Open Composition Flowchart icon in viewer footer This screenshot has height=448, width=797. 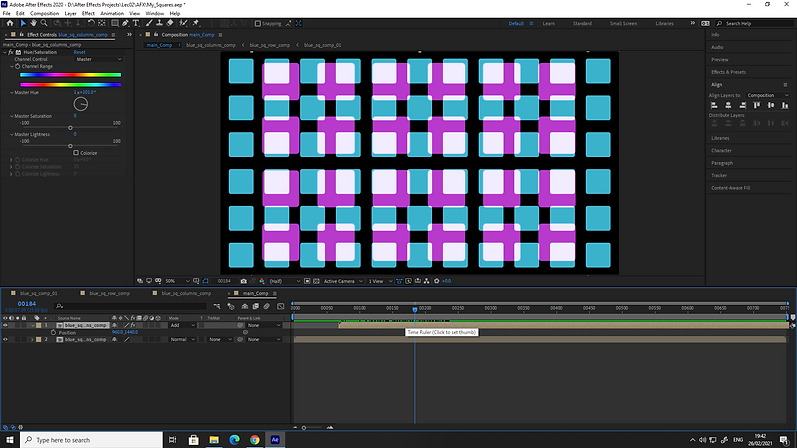pyautogui.click(x=426, y=281)
